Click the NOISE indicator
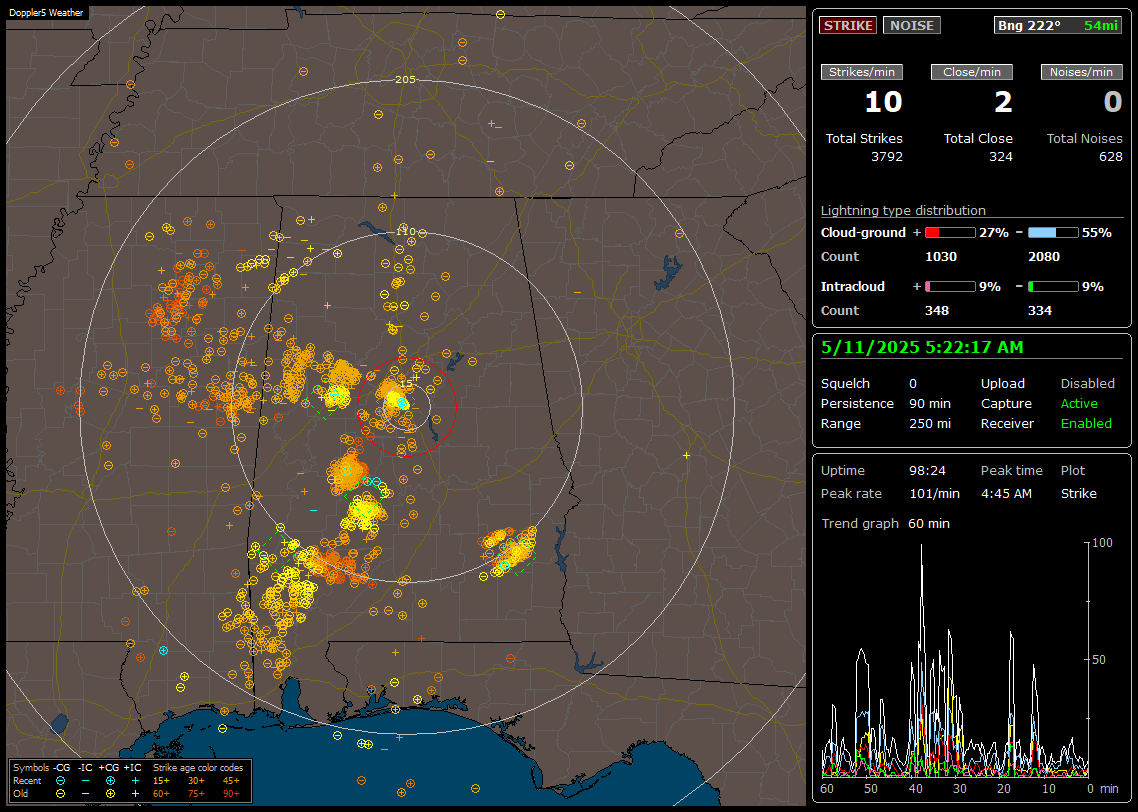The height and width of the screenshot is (812, 1138). coord(912,25)
